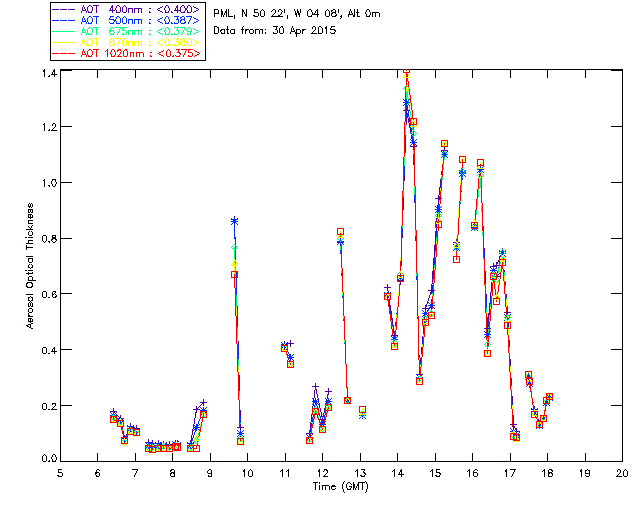Click the last red square marker after hour 18
The height and width of the screenshot is (512, 640).
(549, 396)
